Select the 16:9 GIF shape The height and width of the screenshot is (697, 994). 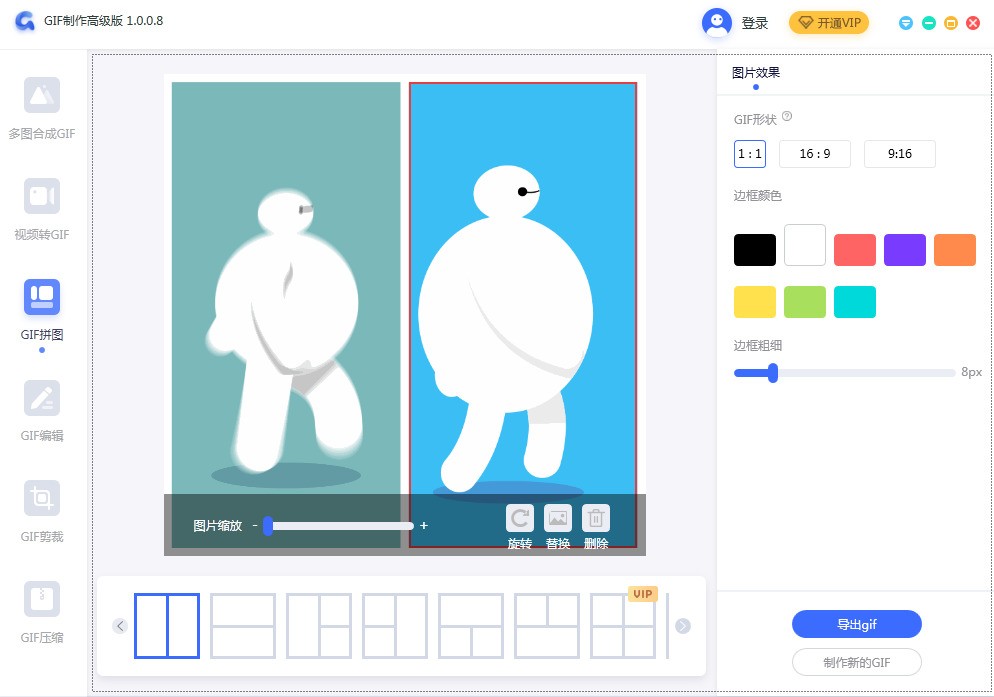point(814,154)
